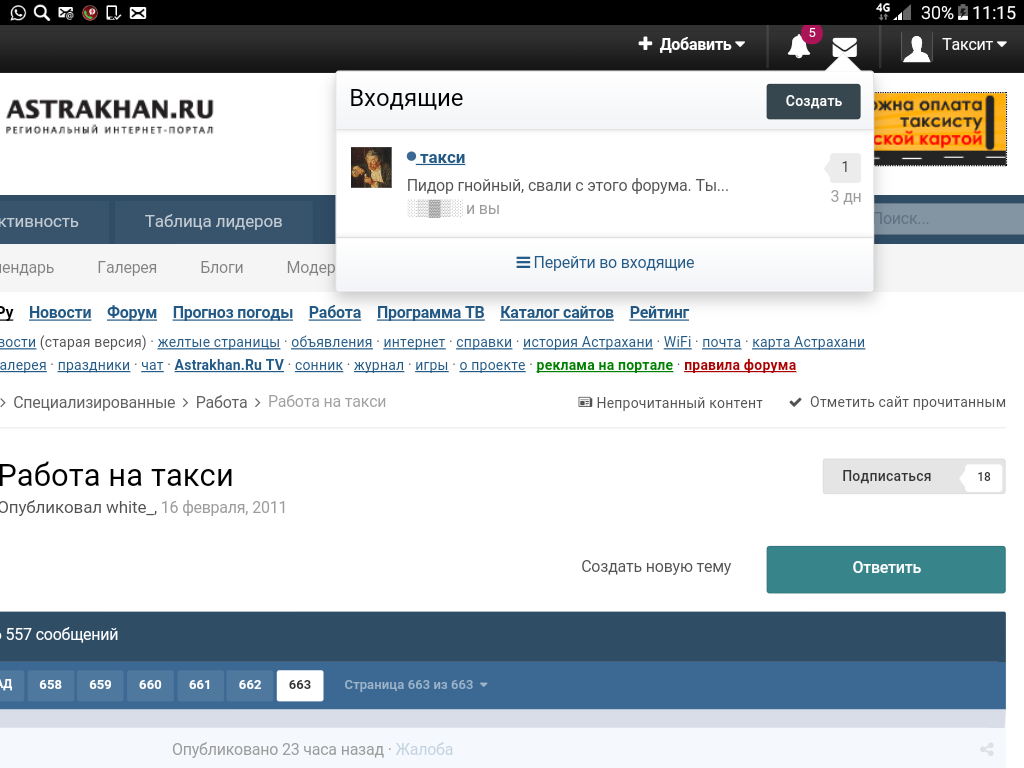Screen dimensions: 1024x768
Task: Click the user avatar icon beside Таксит
Action: (916, 47)
